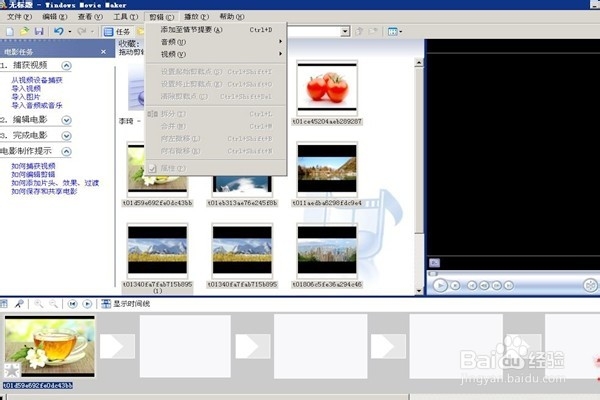
Task: Expand the 编辑电影 section
Action: pos(66,120)
